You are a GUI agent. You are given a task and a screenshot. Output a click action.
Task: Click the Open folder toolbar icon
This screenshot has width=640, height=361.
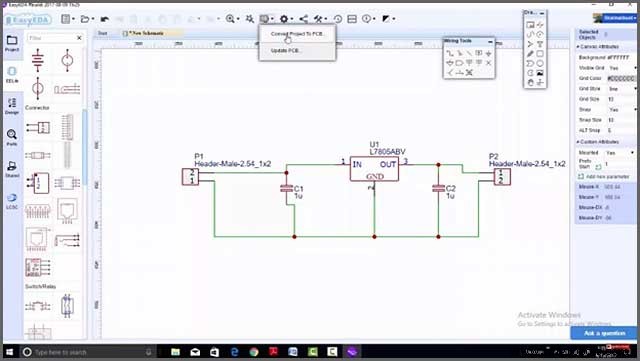point(85,19)
